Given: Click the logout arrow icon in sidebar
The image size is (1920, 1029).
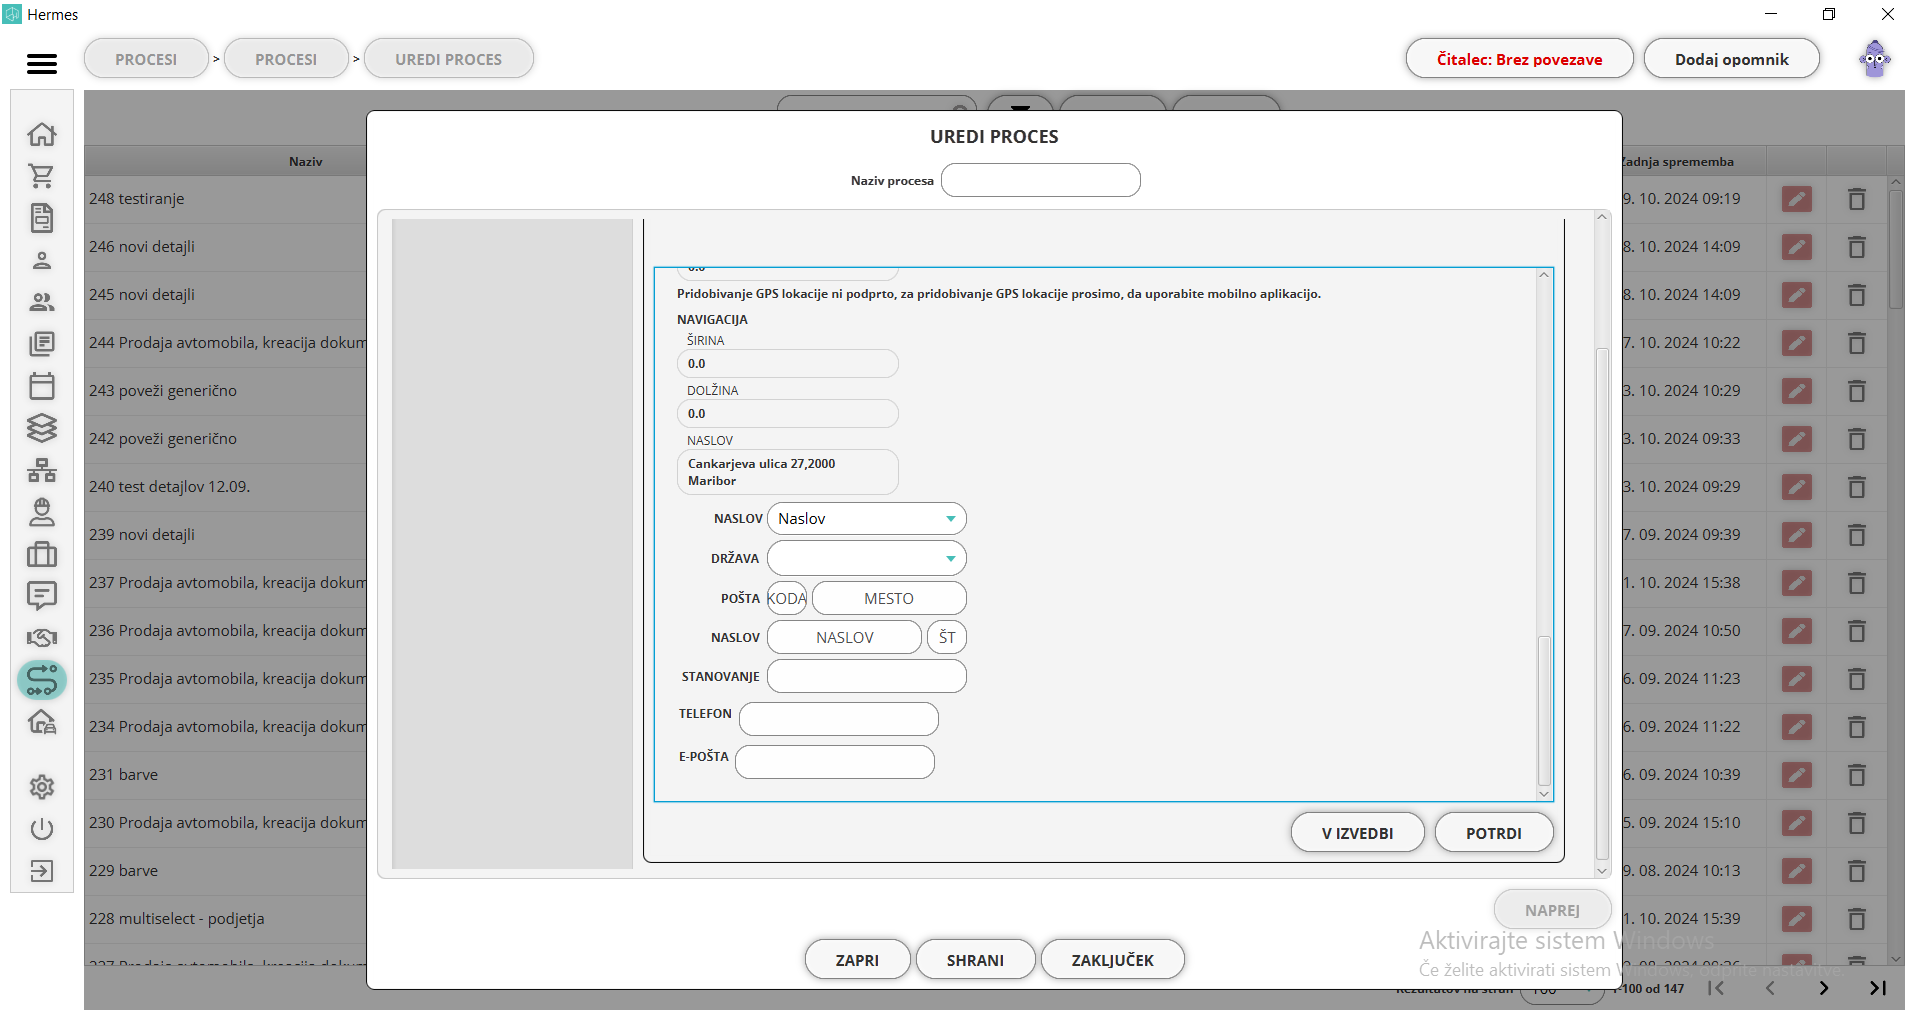Looking at the screenshot, I should point(42,871).
